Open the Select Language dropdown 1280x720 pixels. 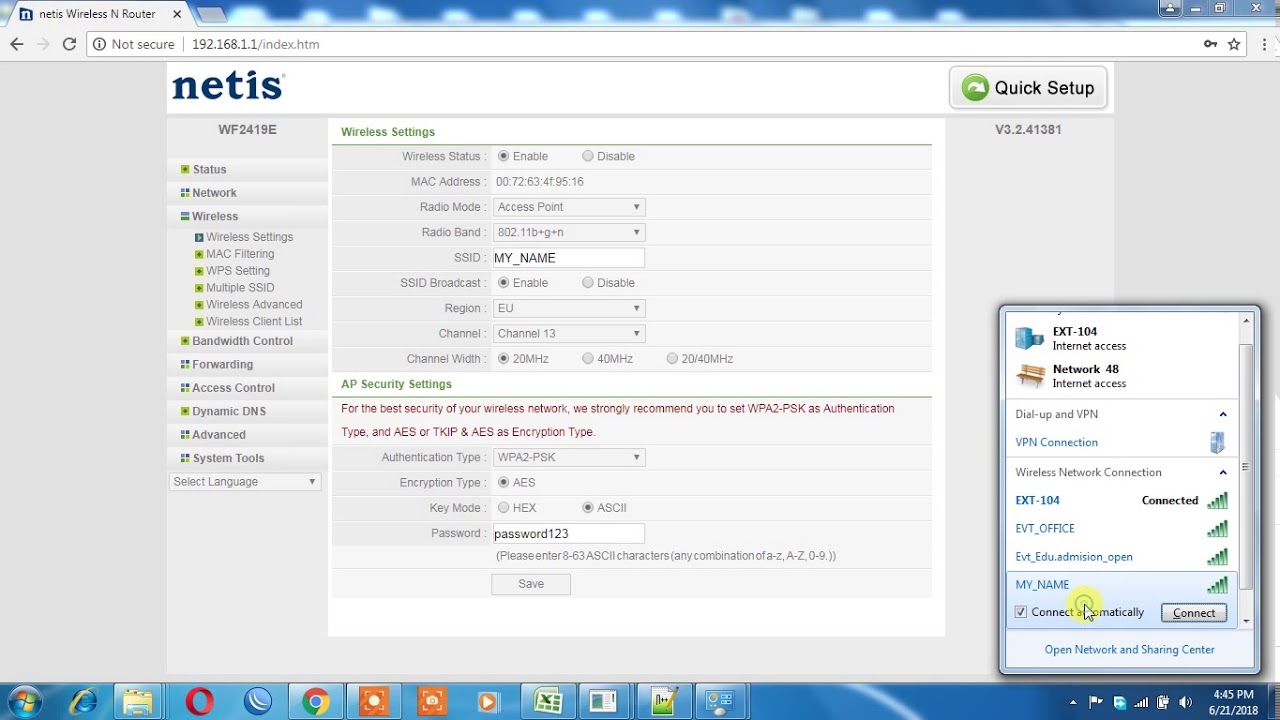244,482
